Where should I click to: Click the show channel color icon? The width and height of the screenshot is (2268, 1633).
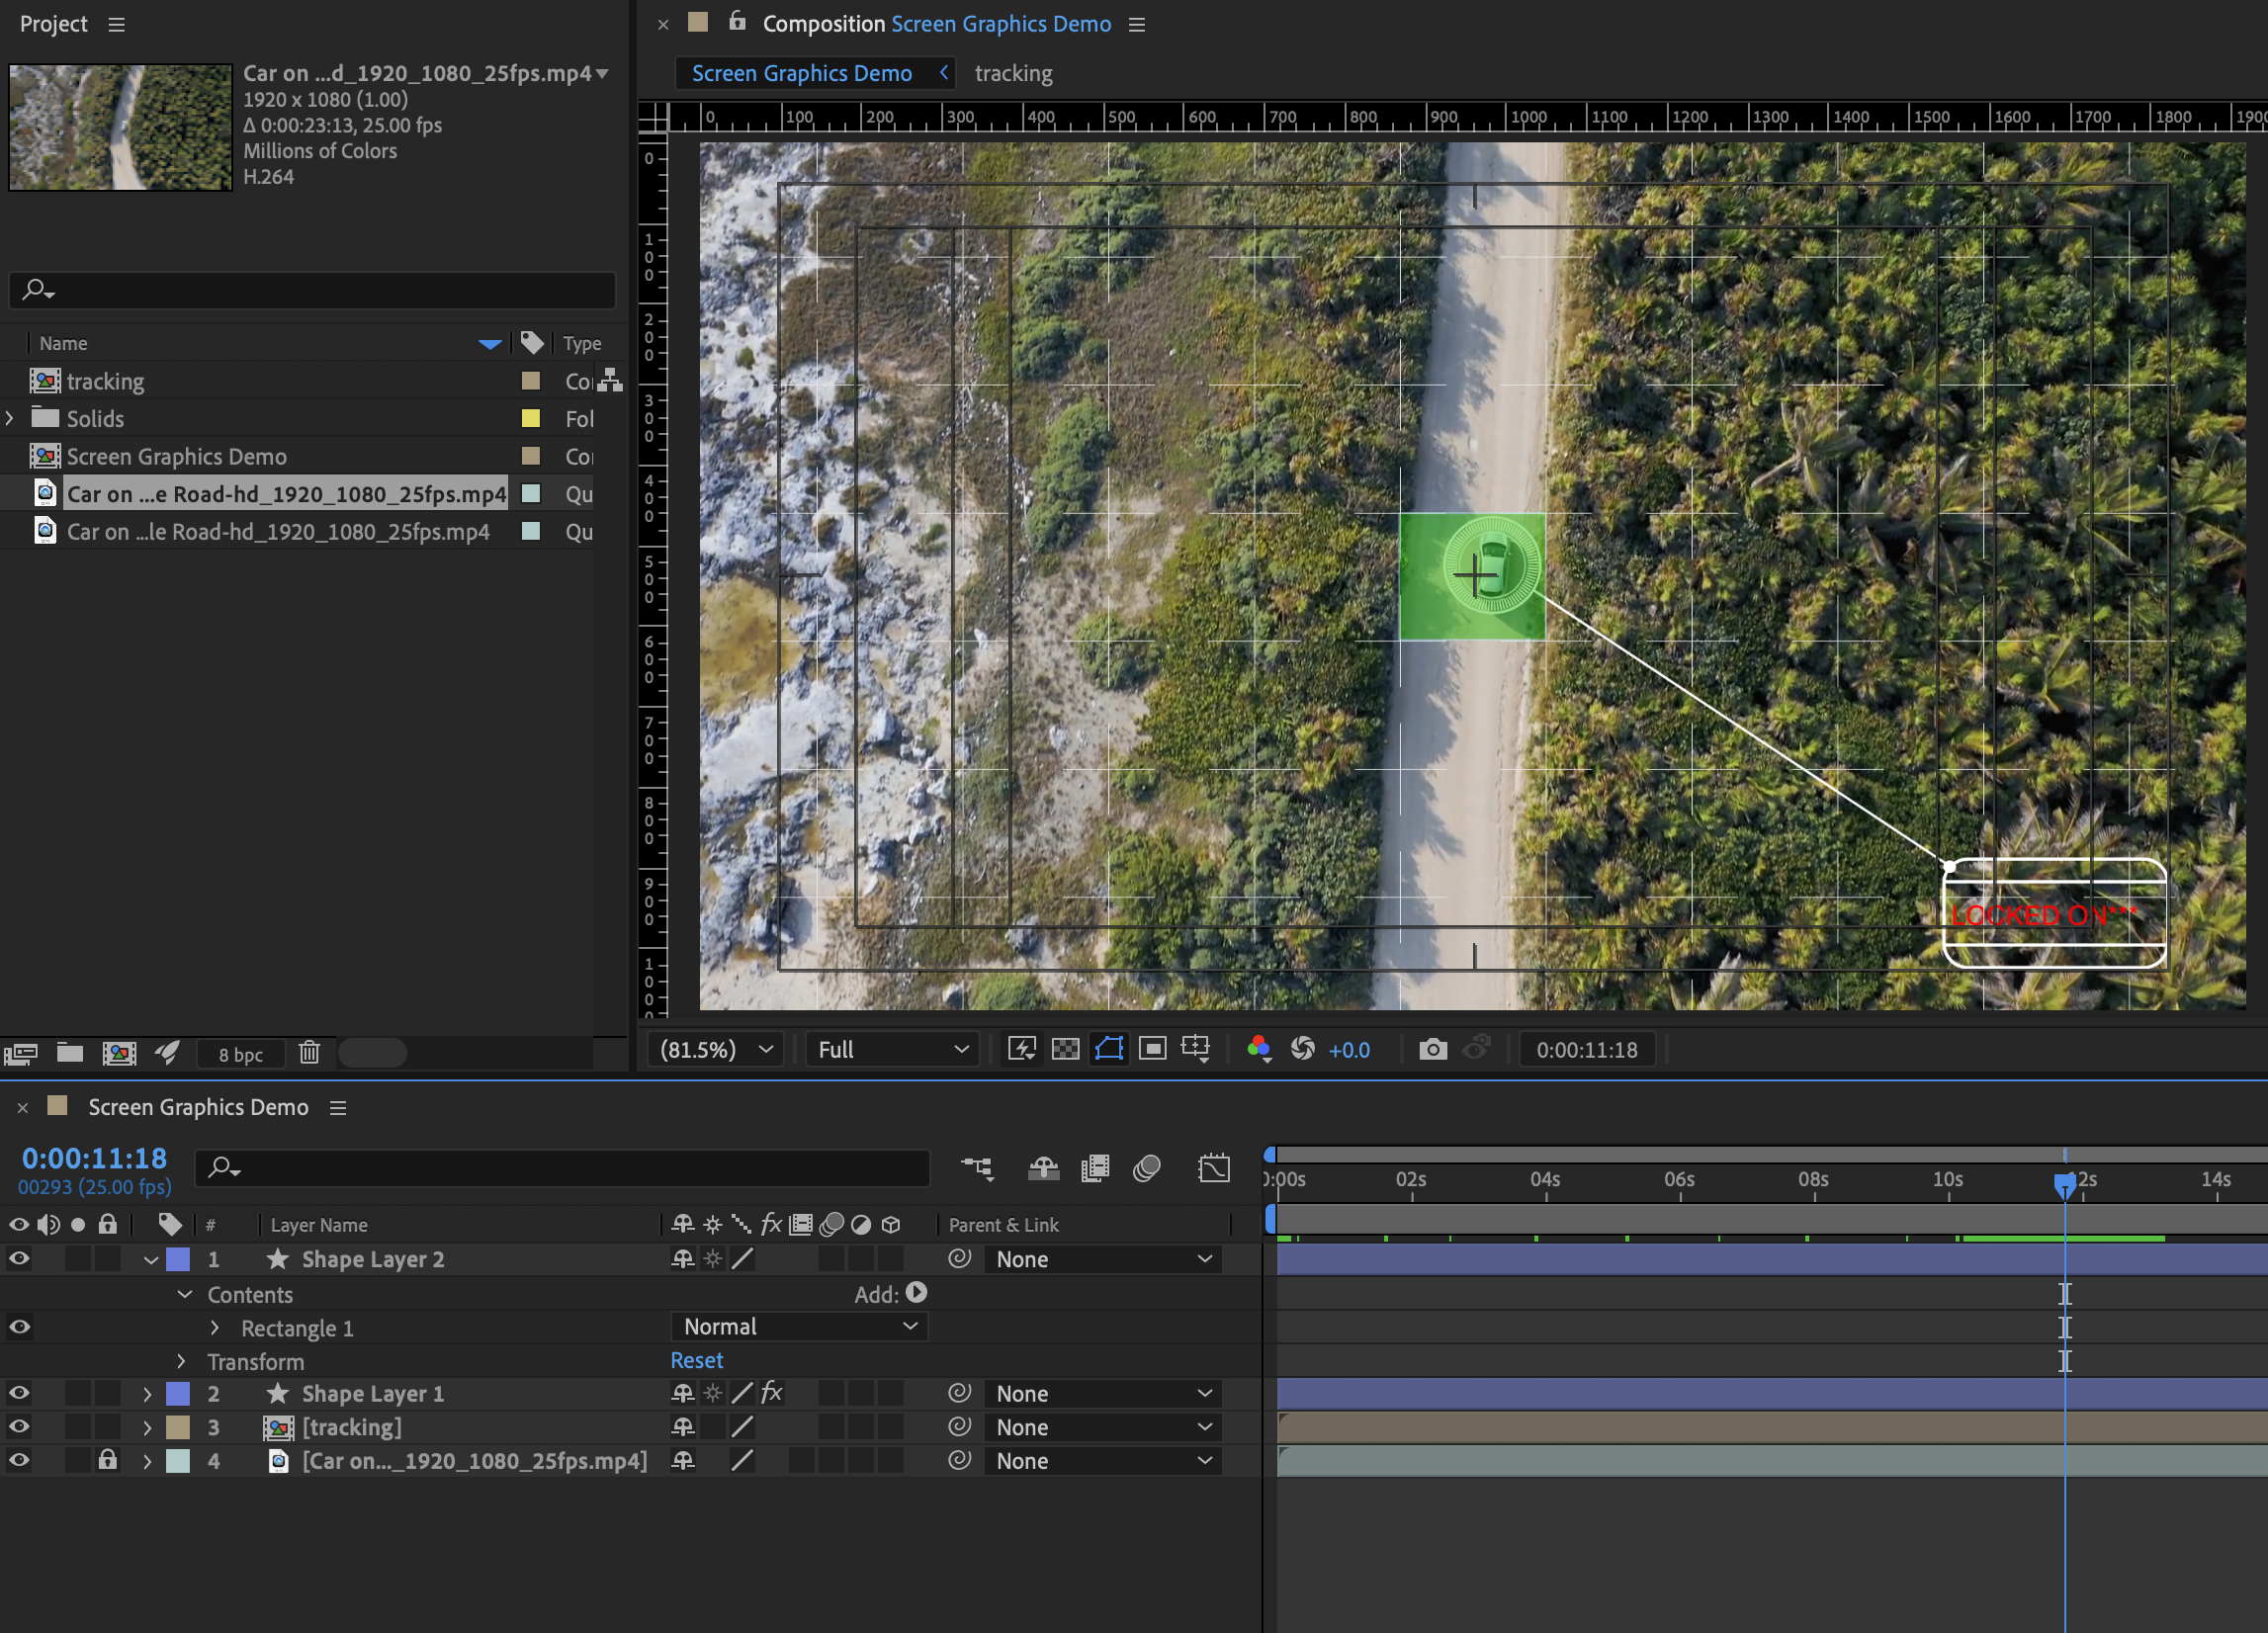tap(1258, 1049)
